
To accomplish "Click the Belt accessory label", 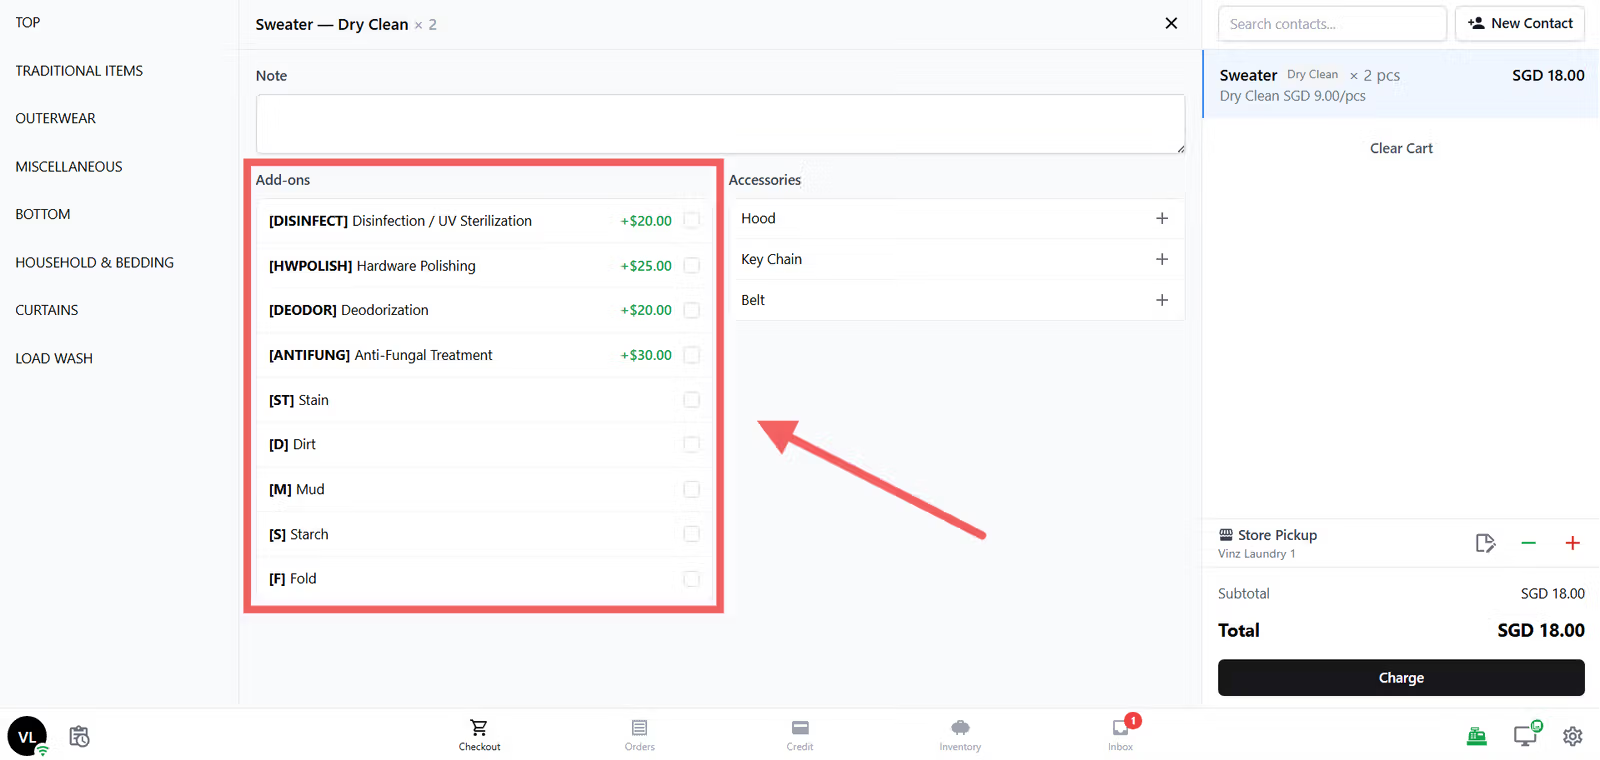I will [753, 300].
